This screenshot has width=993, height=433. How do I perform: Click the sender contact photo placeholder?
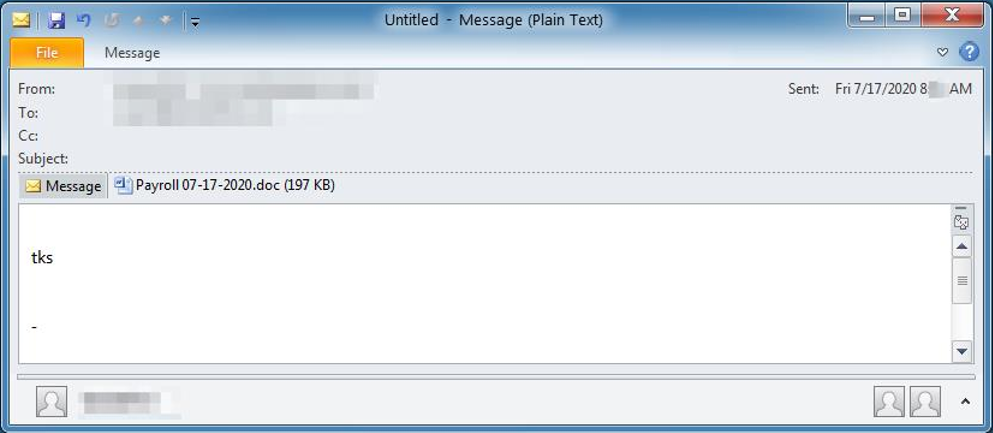(x=51, y=401)
